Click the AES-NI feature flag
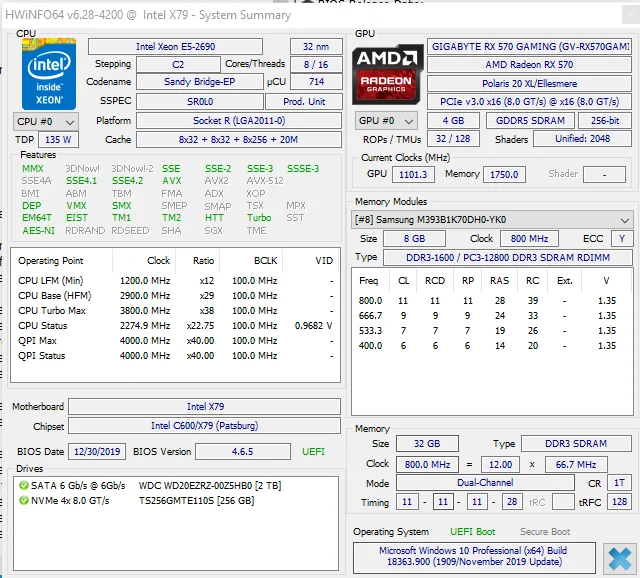640x578 pixels. [38, 231]
